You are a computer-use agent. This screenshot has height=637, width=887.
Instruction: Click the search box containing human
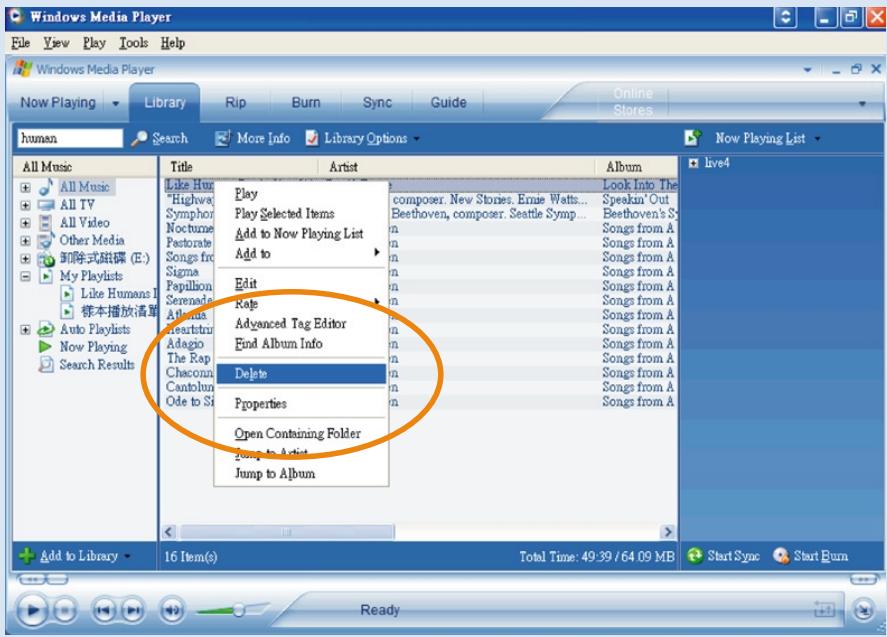70,138
